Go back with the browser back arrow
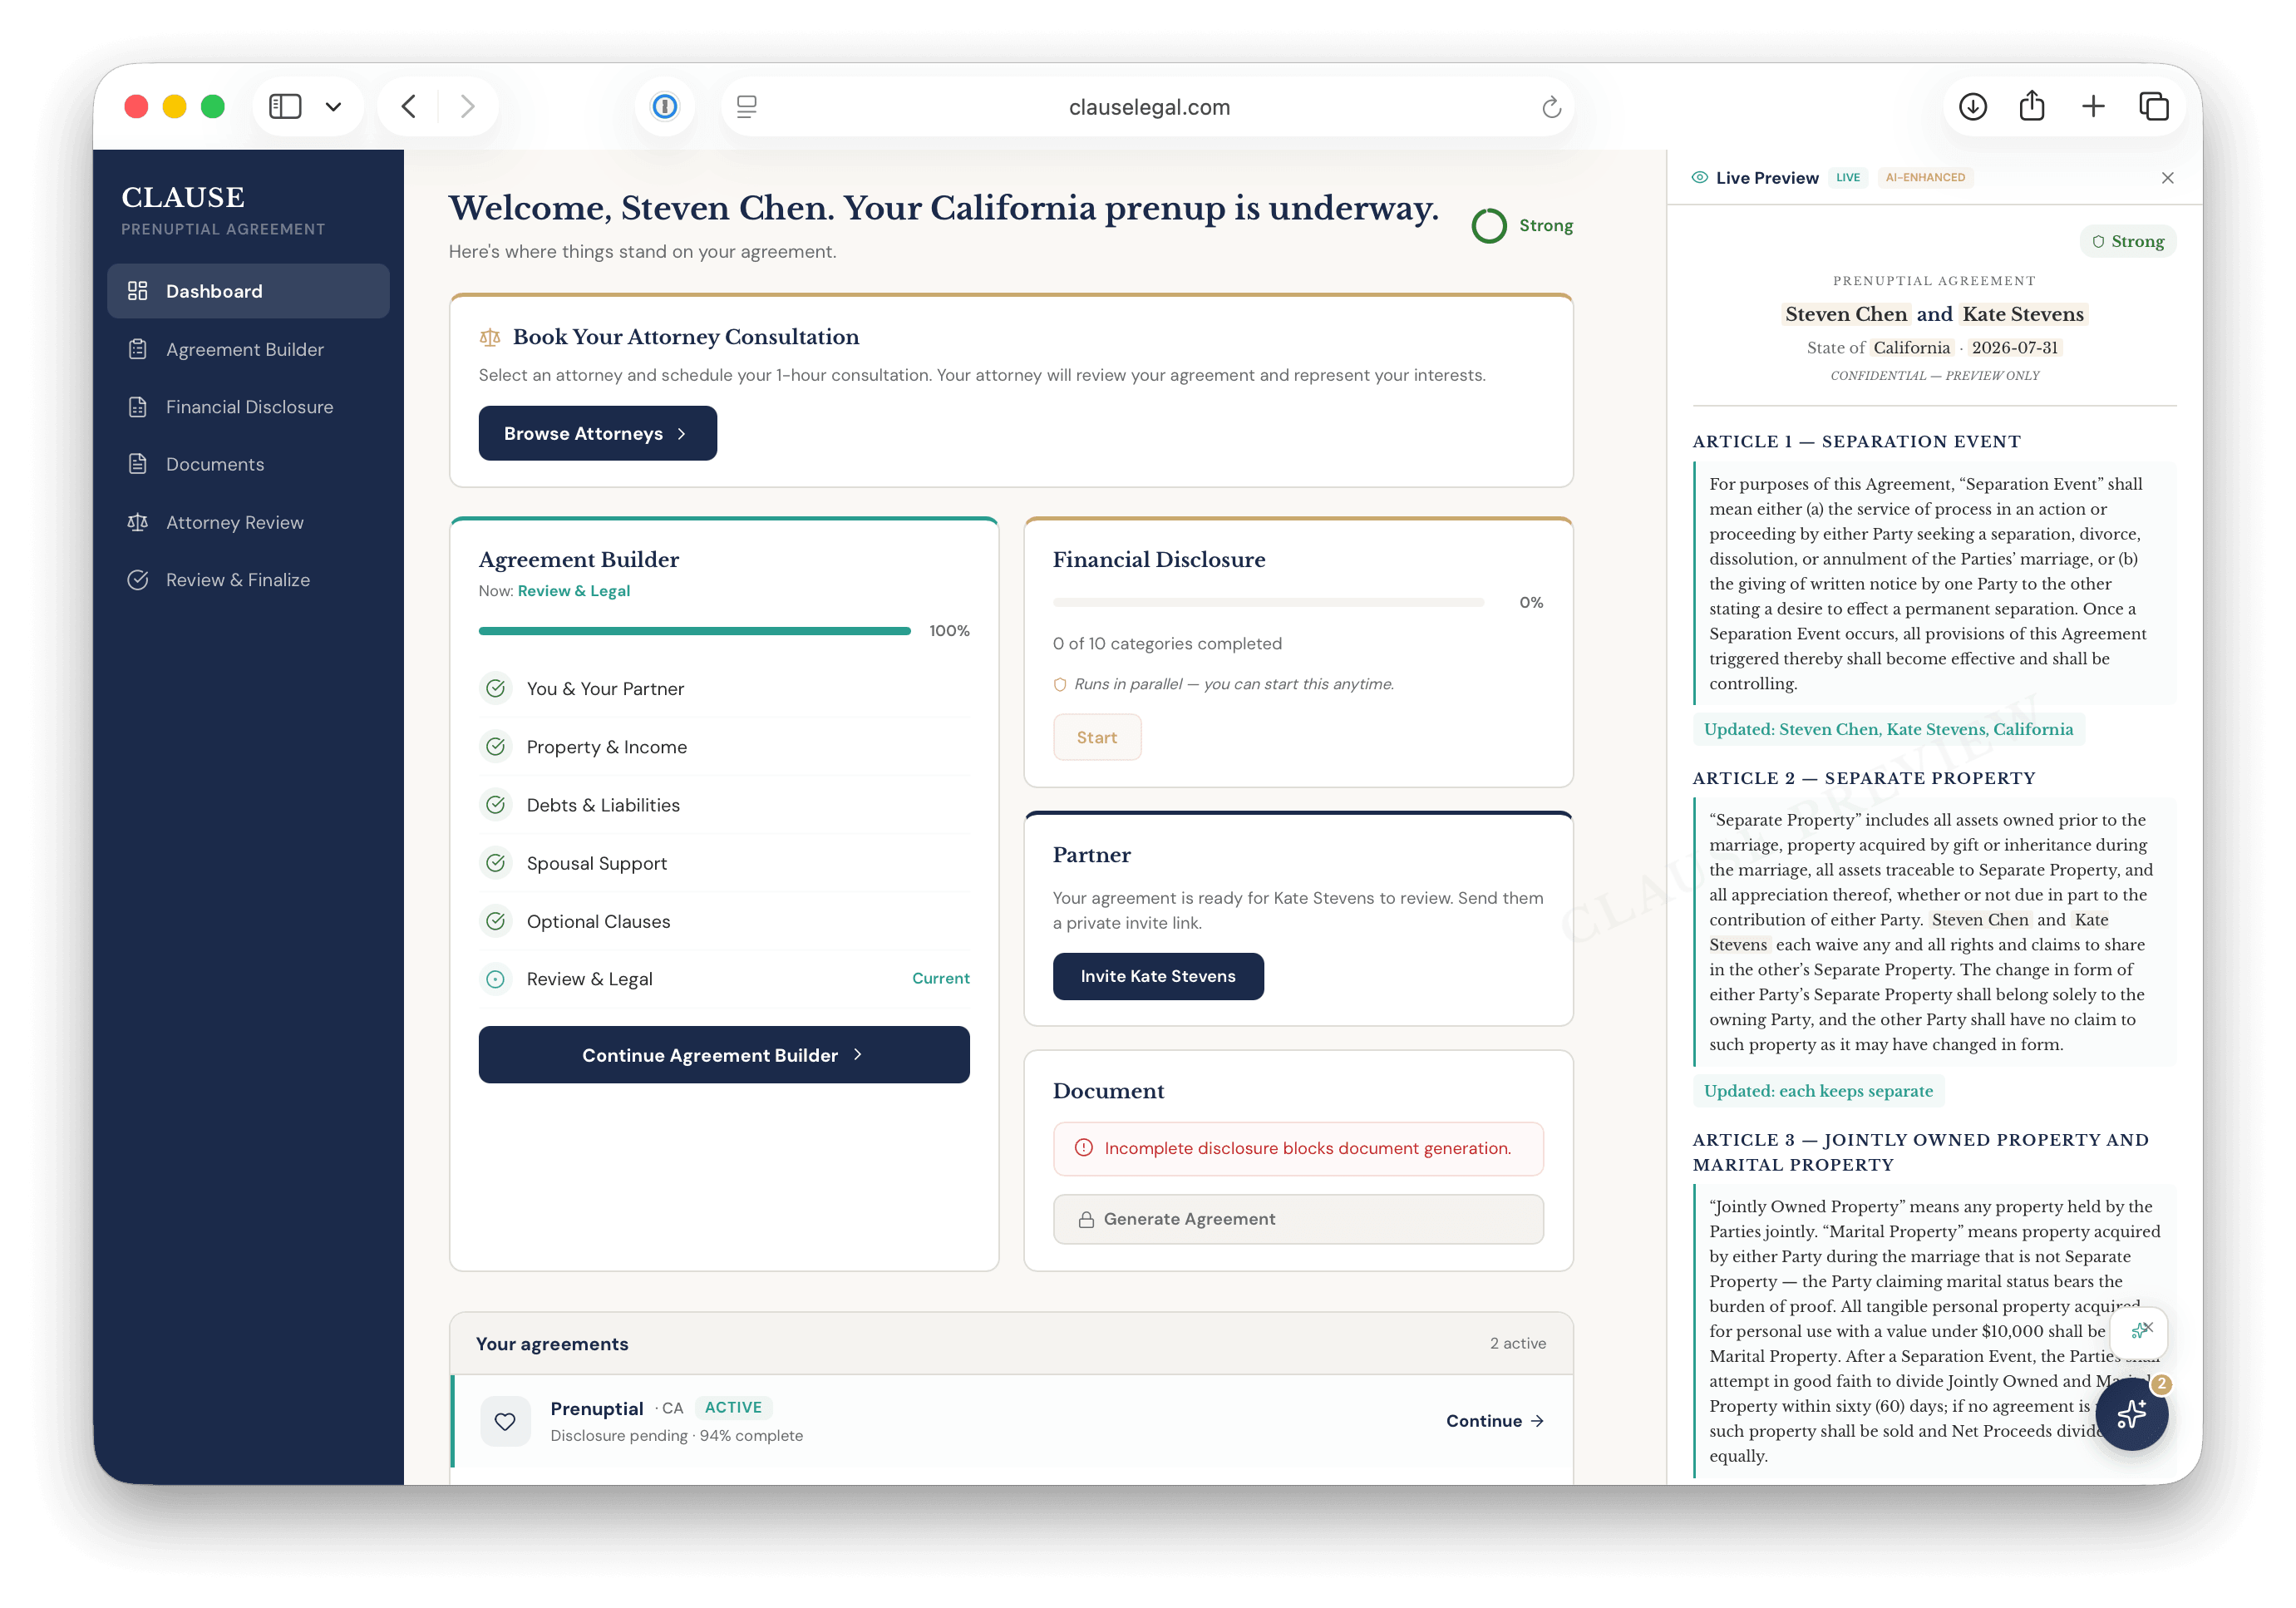This screenshot has height=1608, width=2296. pos(408,106)
